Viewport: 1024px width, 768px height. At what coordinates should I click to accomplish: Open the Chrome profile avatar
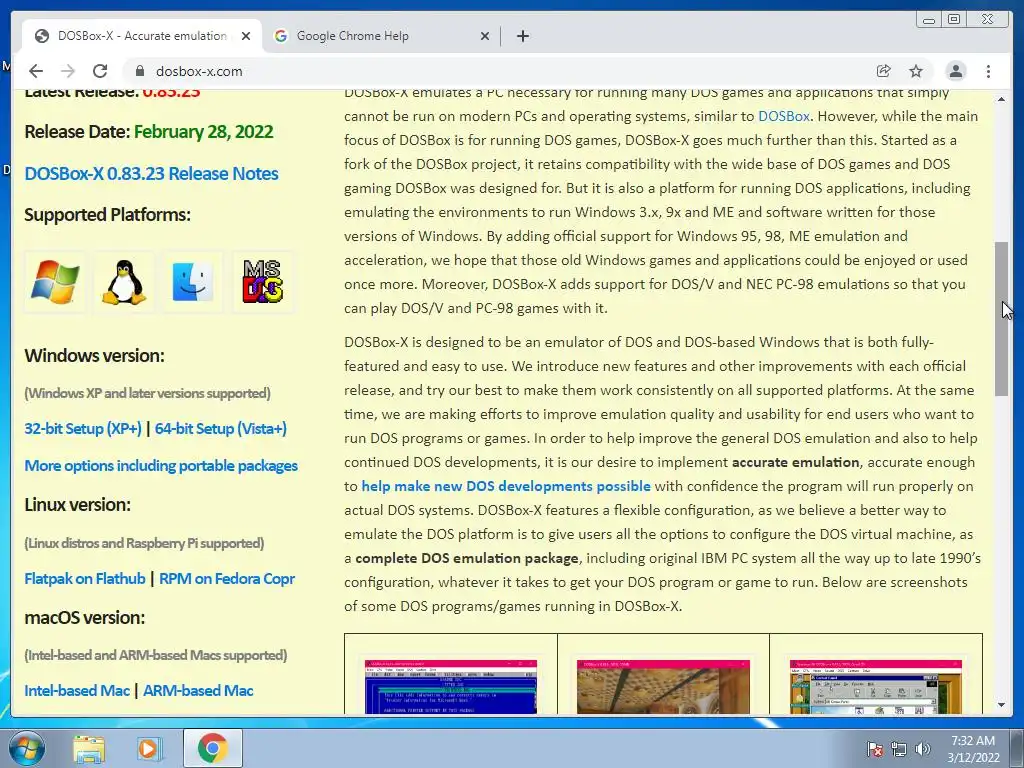click(955, 71)
